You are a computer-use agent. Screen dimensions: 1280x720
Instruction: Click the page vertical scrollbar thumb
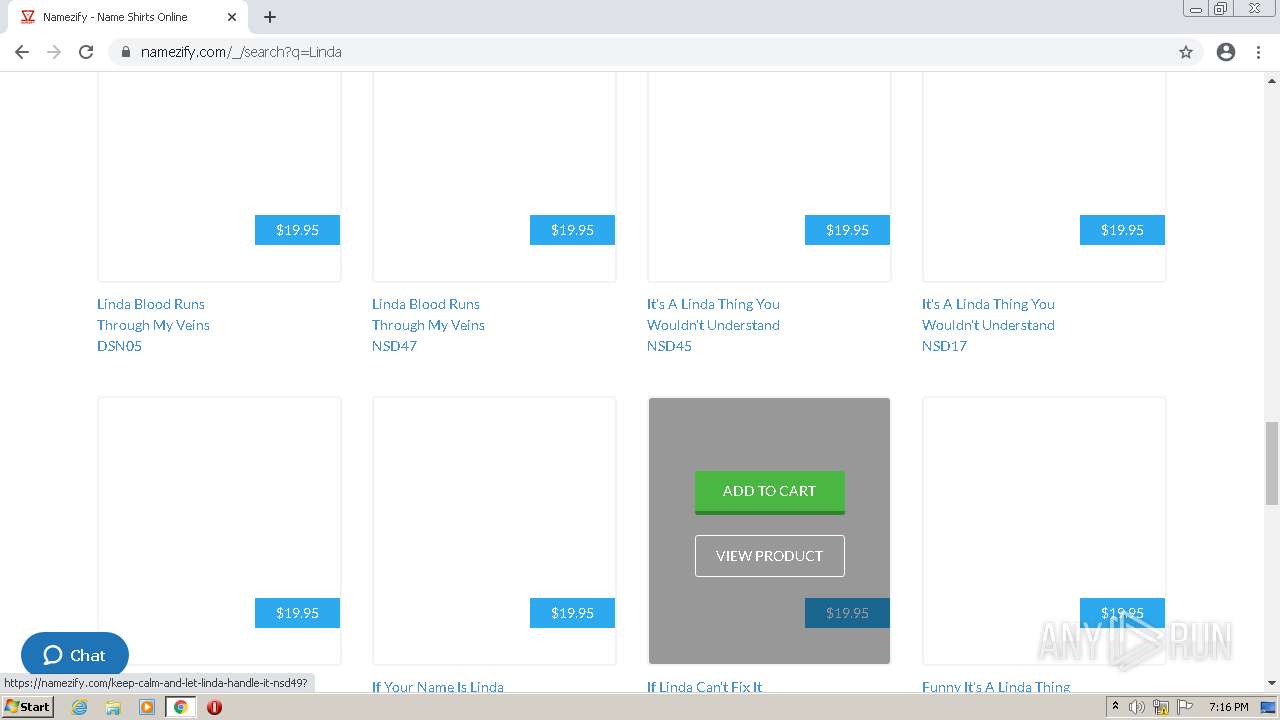1272,464
